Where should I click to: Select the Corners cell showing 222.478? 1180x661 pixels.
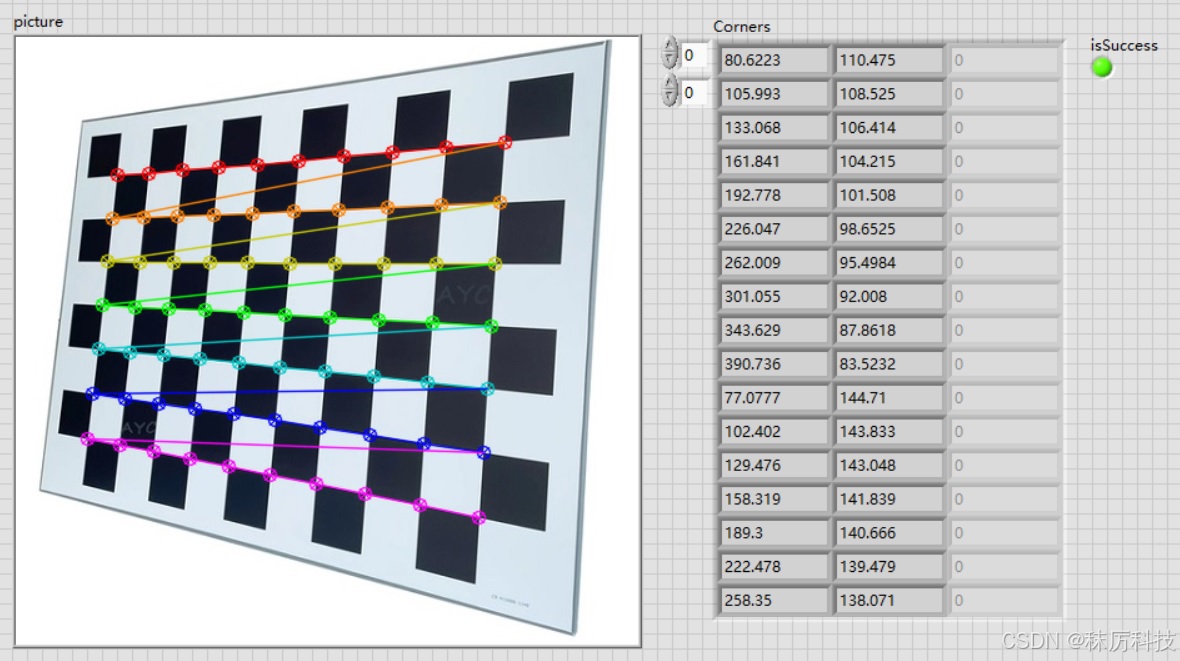click(774, 566)
